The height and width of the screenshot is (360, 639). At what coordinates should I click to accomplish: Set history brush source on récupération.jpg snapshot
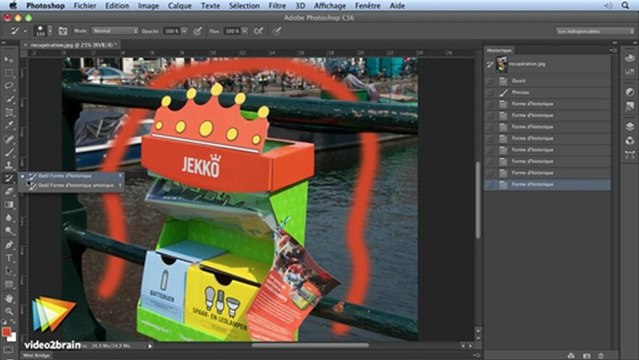click(x=490, y=64)
